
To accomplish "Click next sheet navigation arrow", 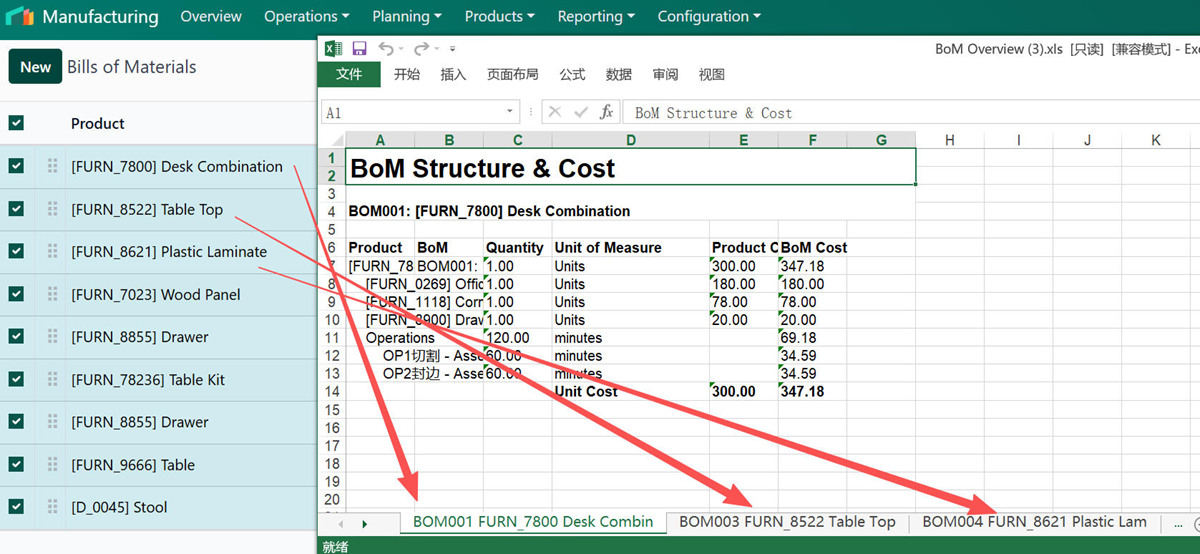I will pos(364,523).
